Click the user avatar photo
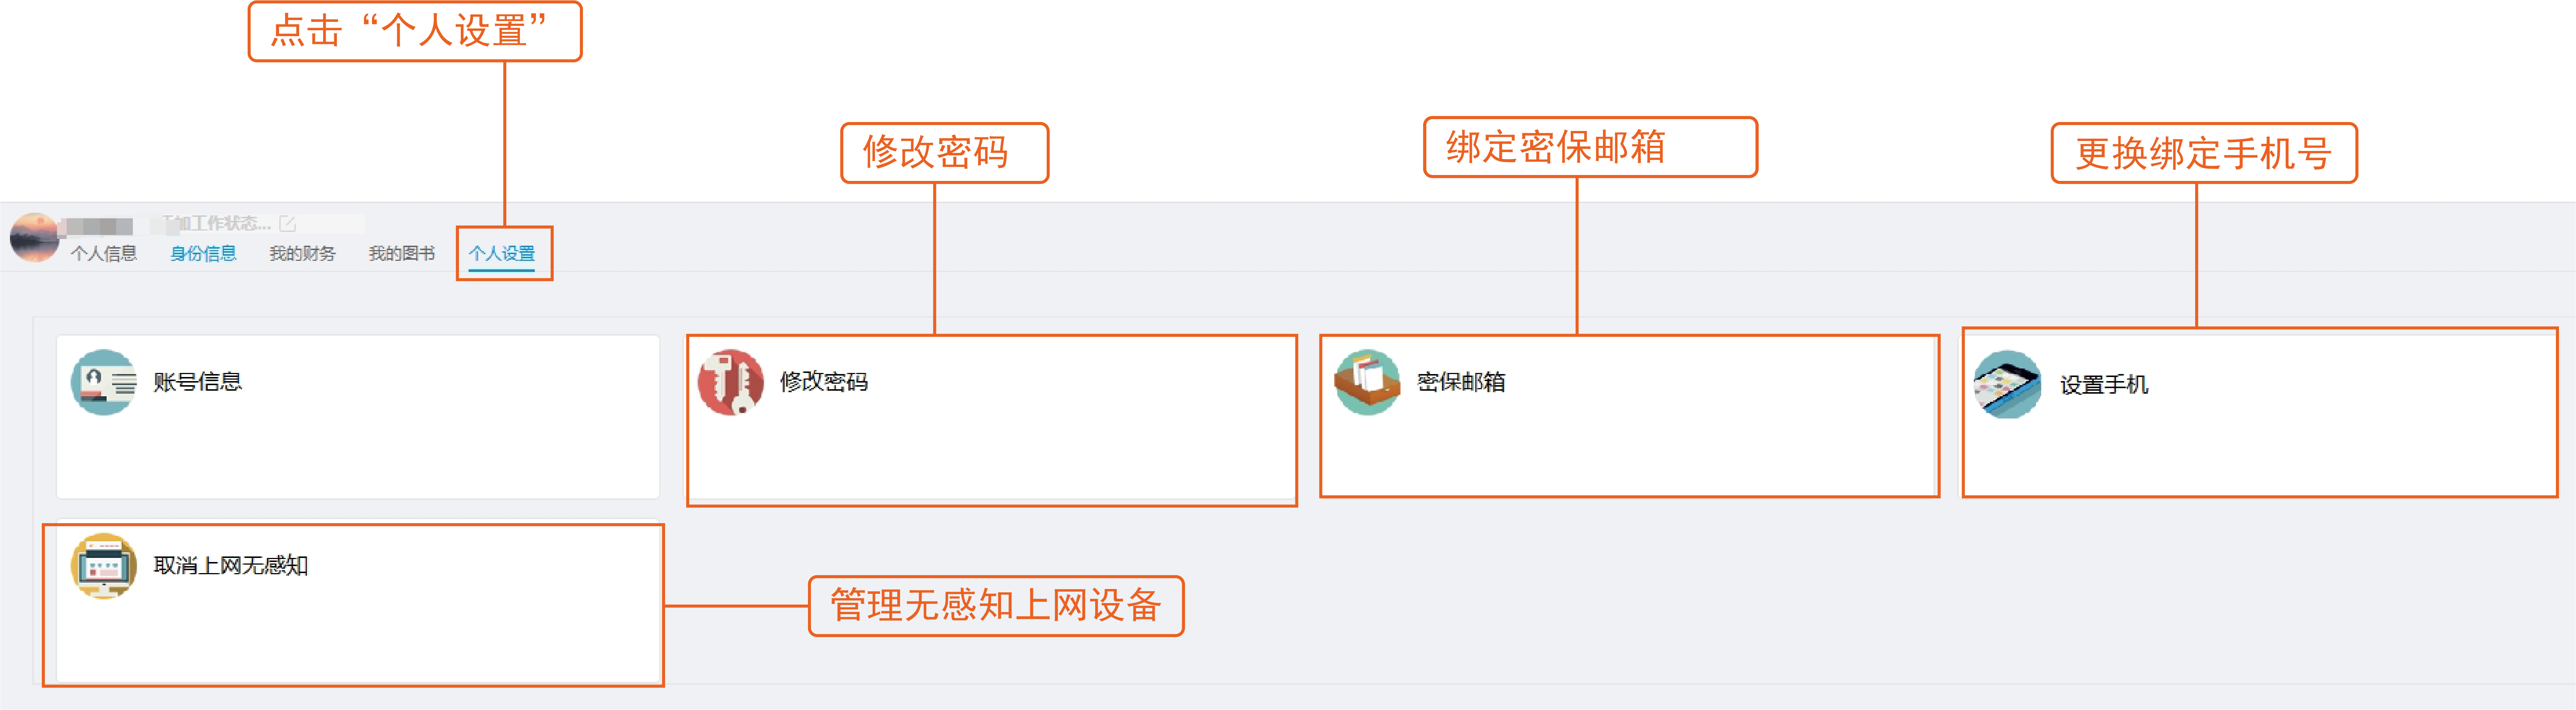This screenshot has height=710, width=2576. [34, 237]
